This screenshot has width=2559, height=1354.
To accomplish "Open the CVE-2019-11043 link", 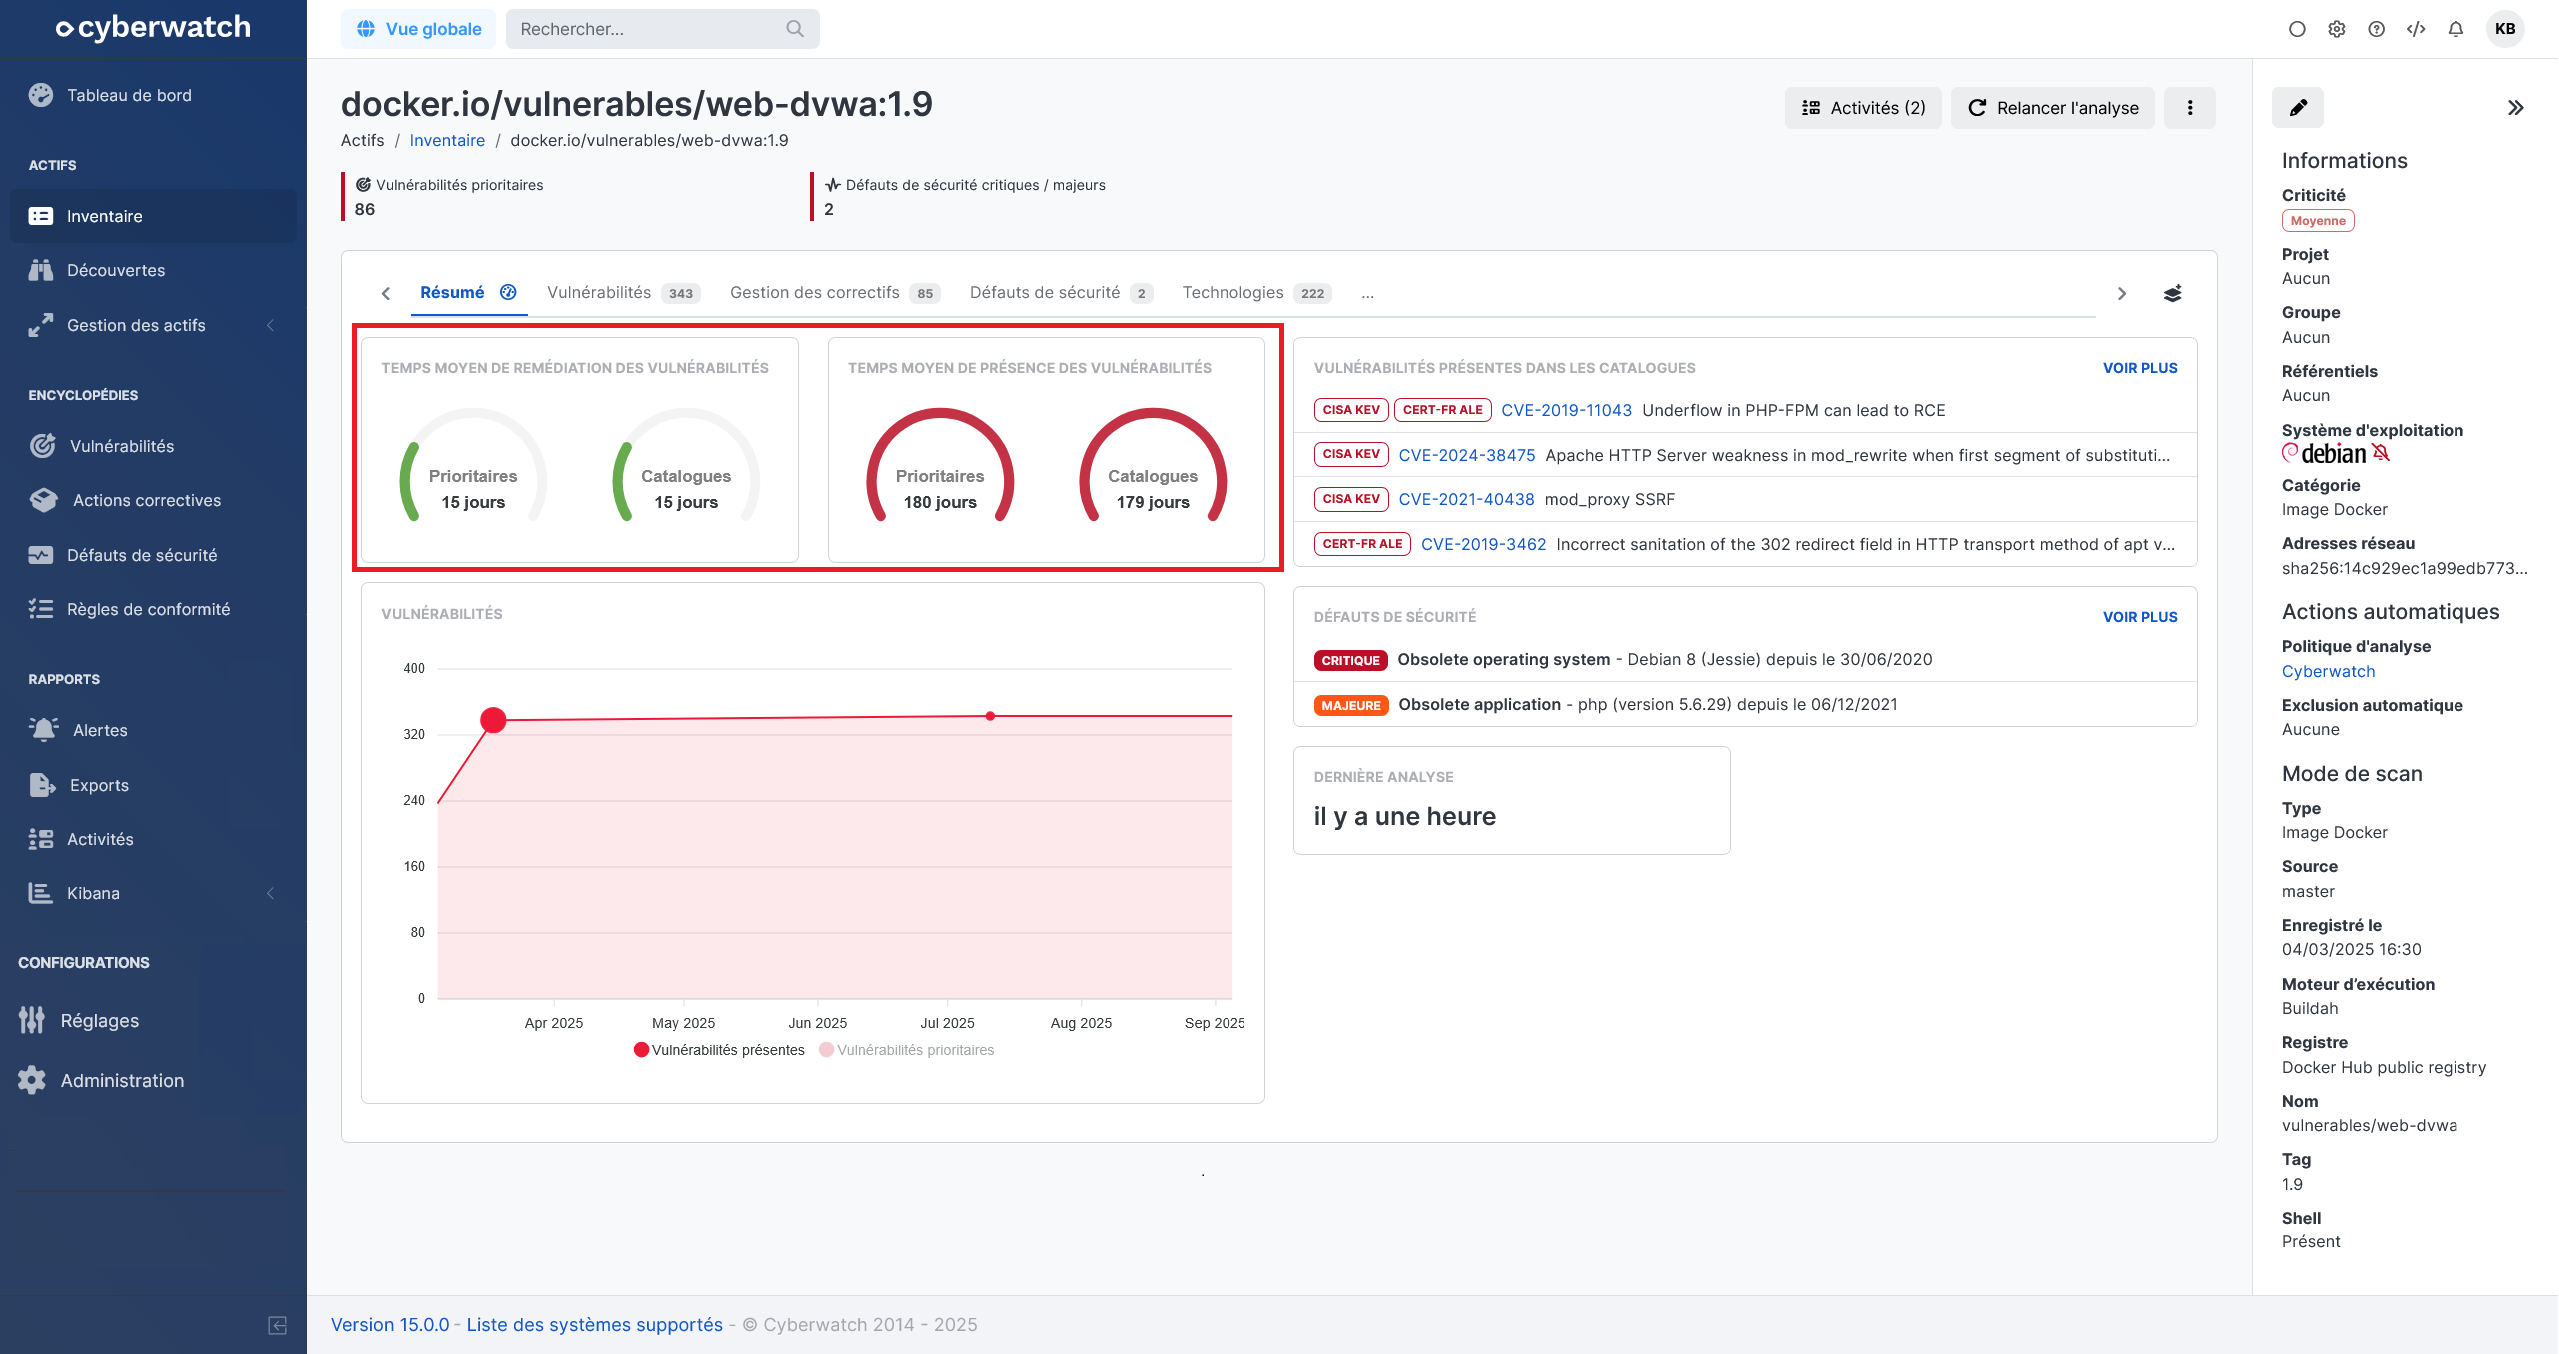I will (1566, 410).
